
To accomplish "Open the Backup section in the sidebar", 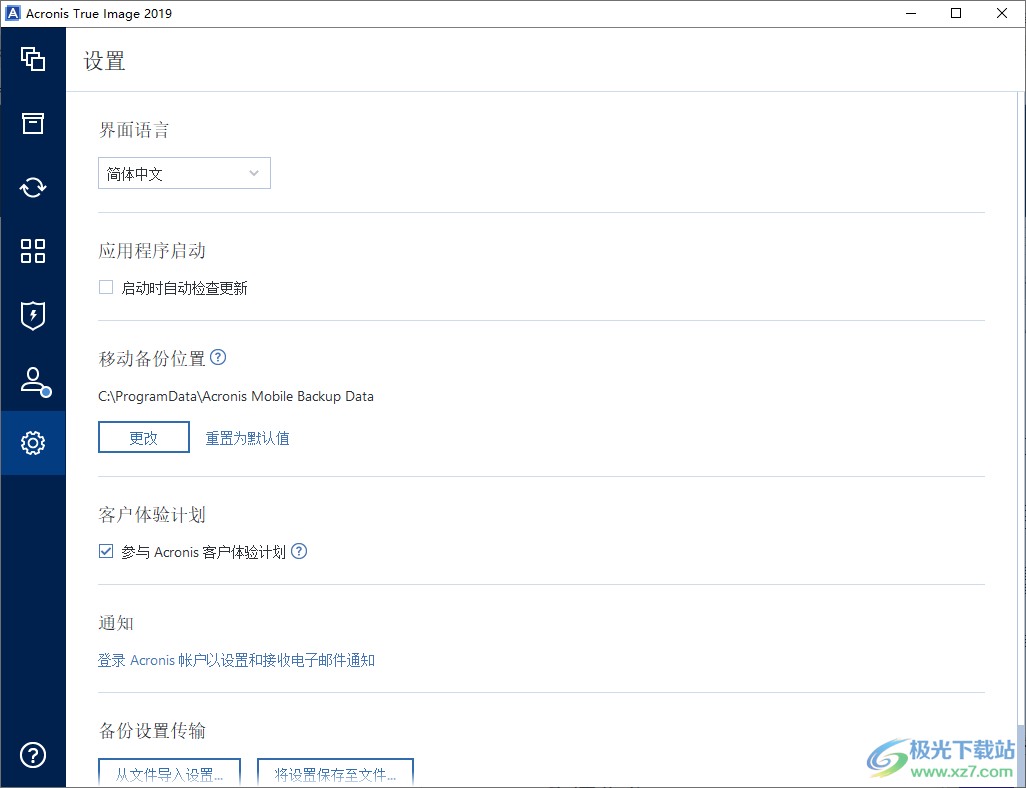I will coord(33,59).
